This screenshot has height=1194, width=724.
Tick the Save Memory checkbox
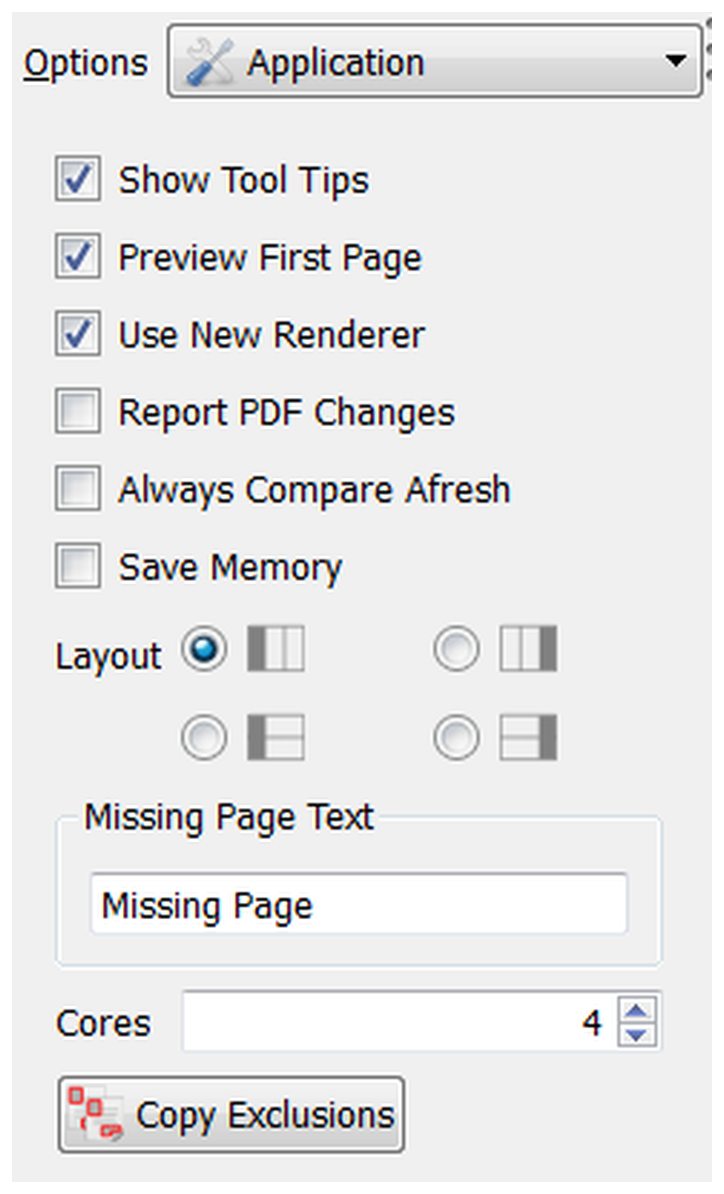77,566
